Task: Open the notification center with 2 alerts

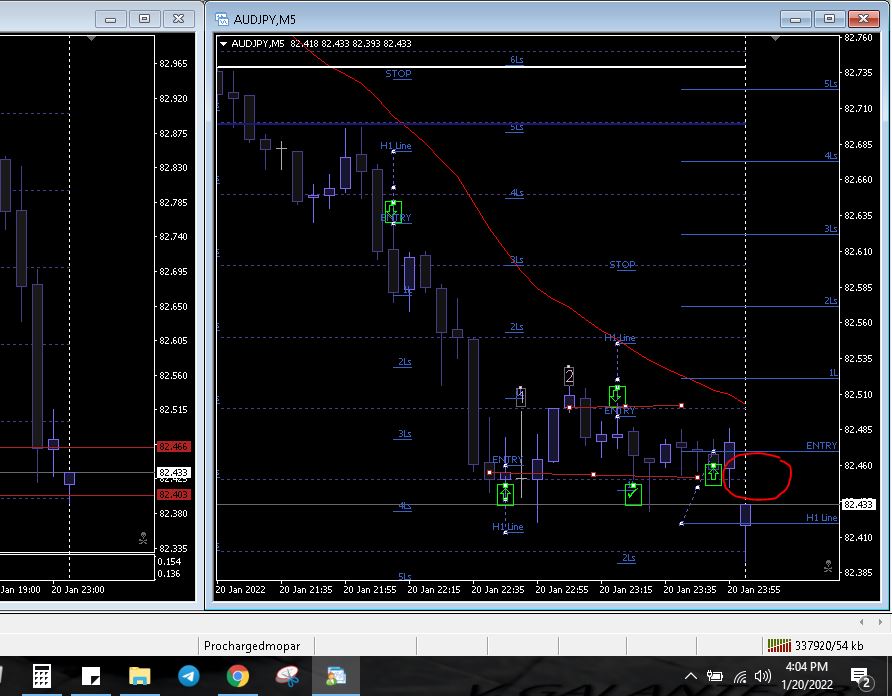Action: 860,677
